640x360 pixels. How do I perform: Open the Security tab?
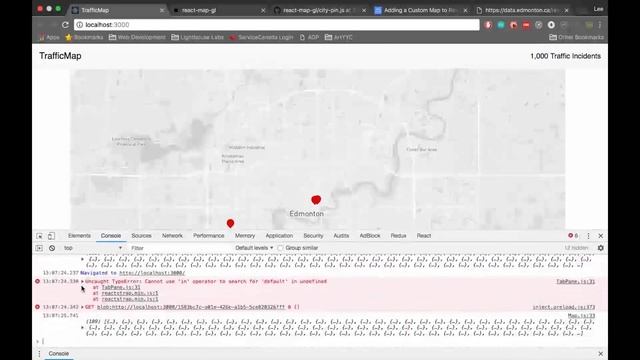pos(313,236)
